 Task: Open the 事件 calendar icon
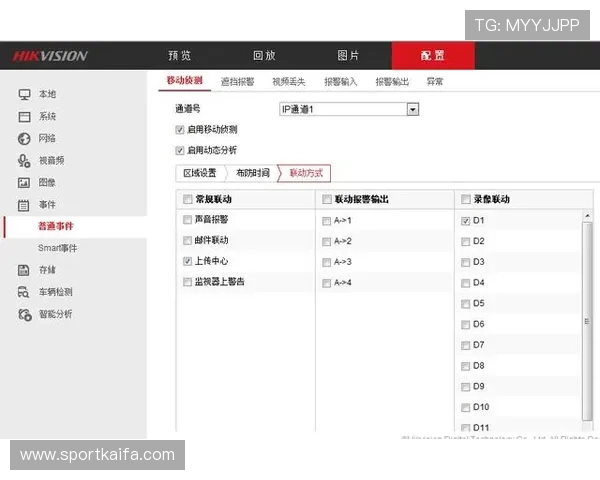coord(24,205)
